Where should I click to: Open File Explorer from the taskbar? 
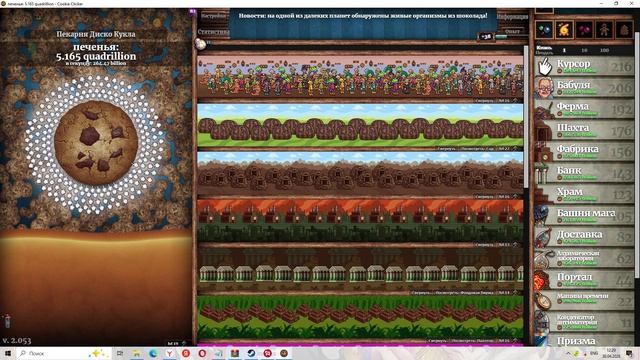136,353
